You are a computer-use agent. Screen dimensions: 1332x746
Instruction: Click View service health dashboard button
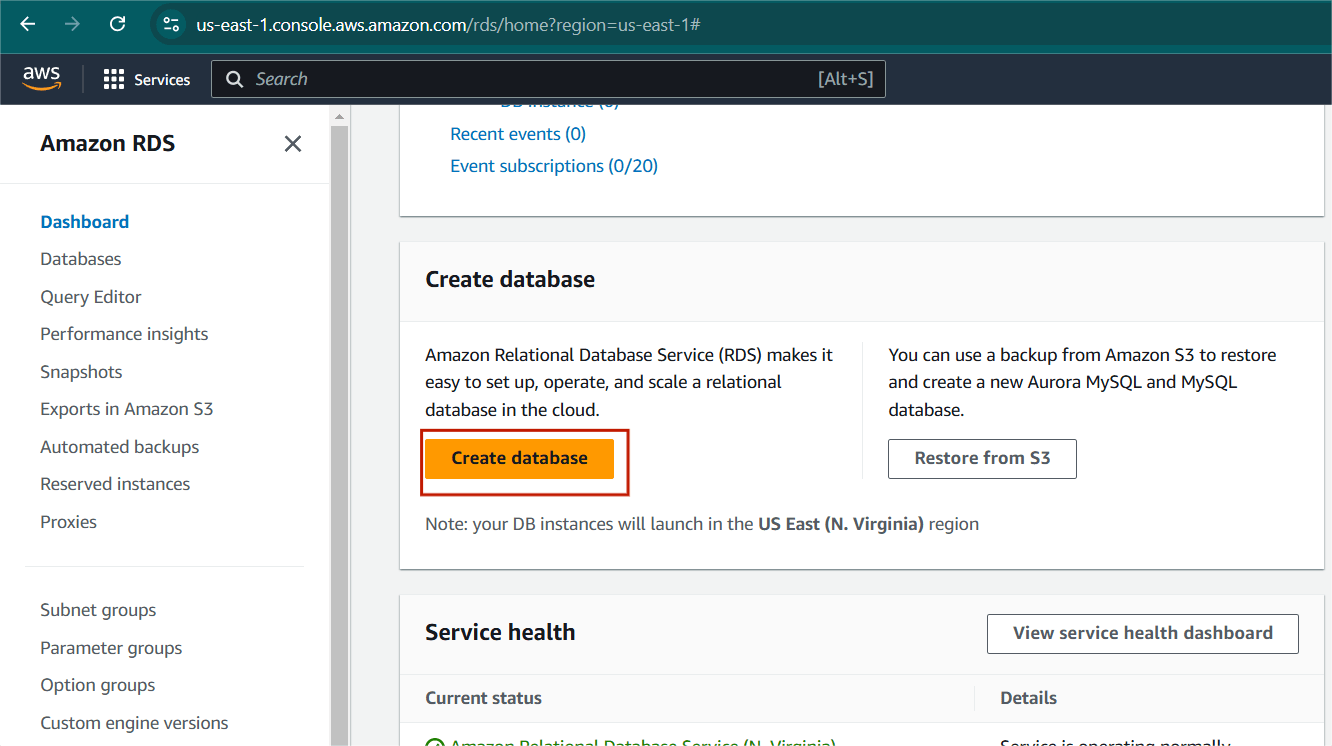[x=1142, y=633]
